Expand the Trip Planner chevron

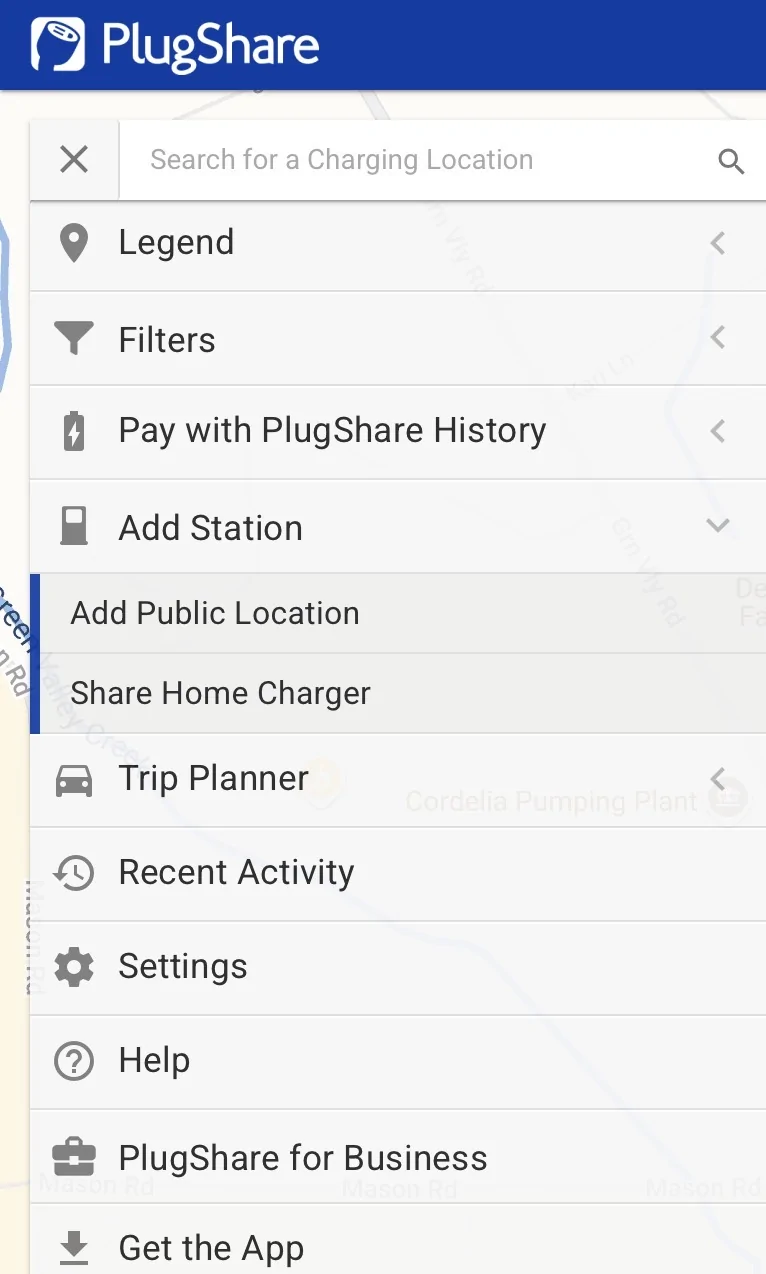[x=718, y=778]
